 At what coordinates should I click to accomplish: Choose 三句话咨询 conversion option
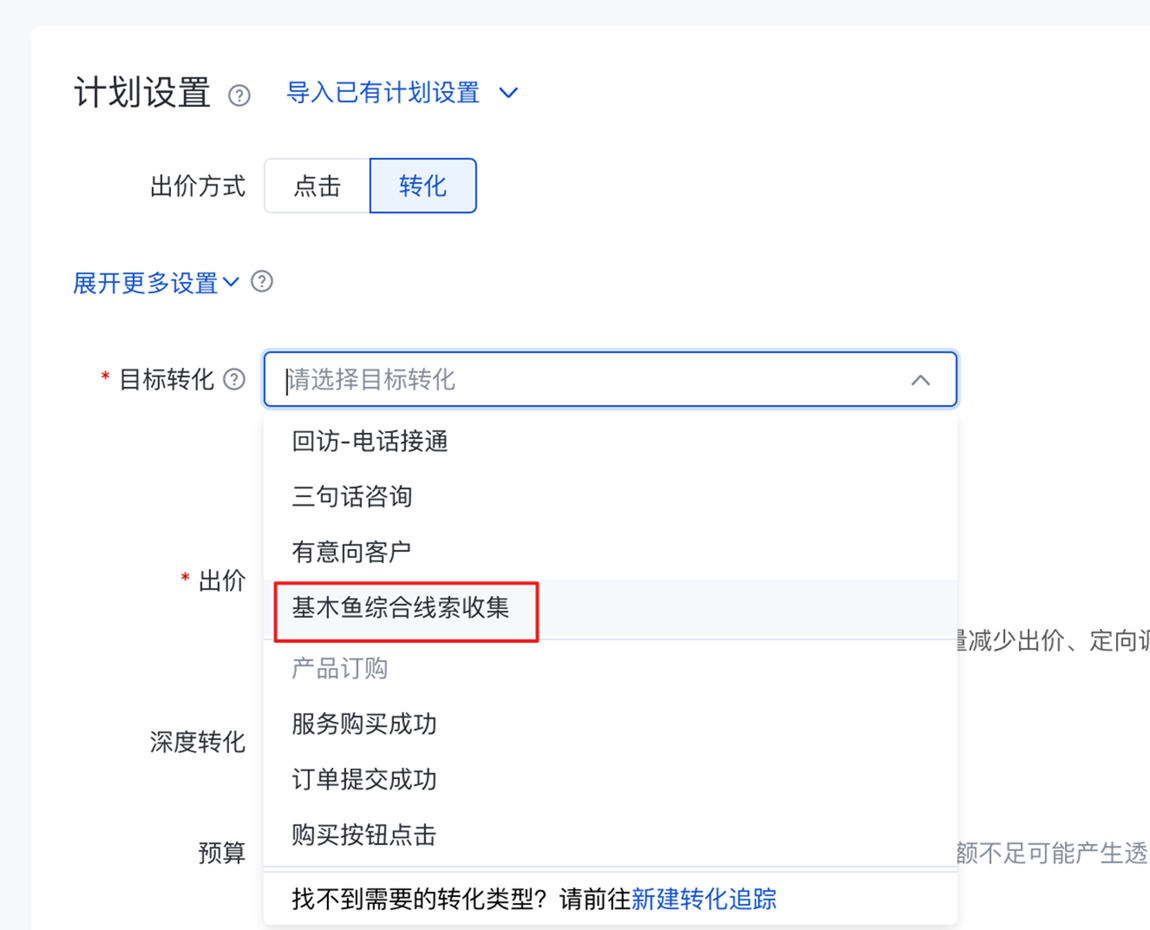[352, 497]
